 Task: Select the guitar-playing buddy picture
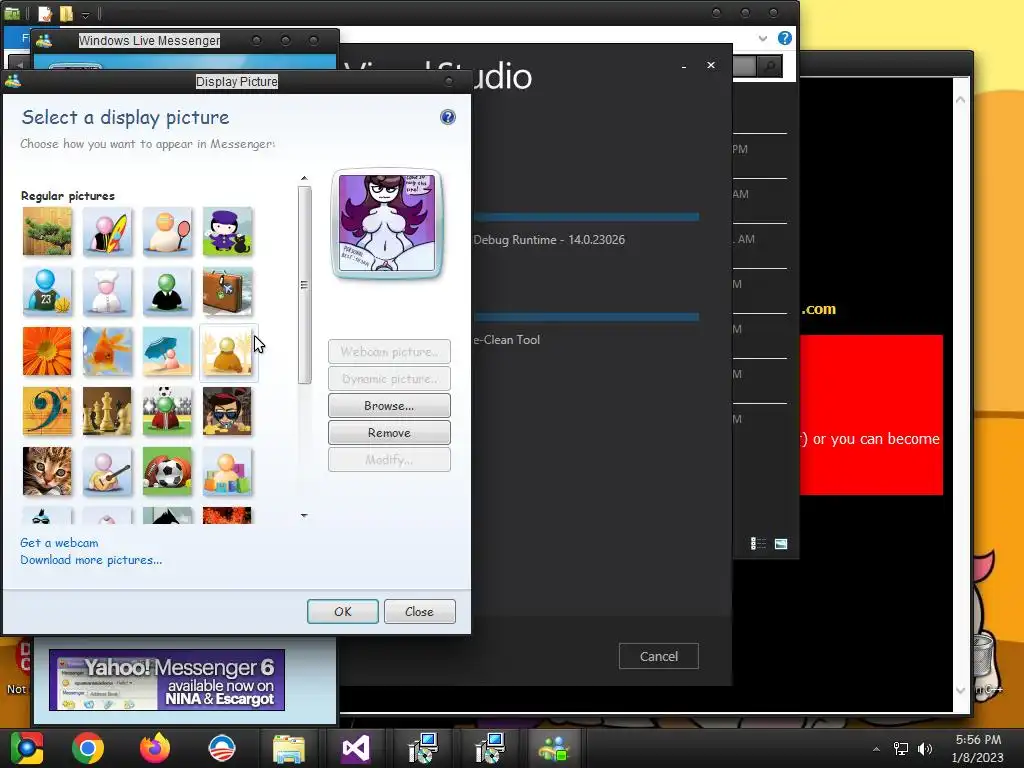pos(107,472)
